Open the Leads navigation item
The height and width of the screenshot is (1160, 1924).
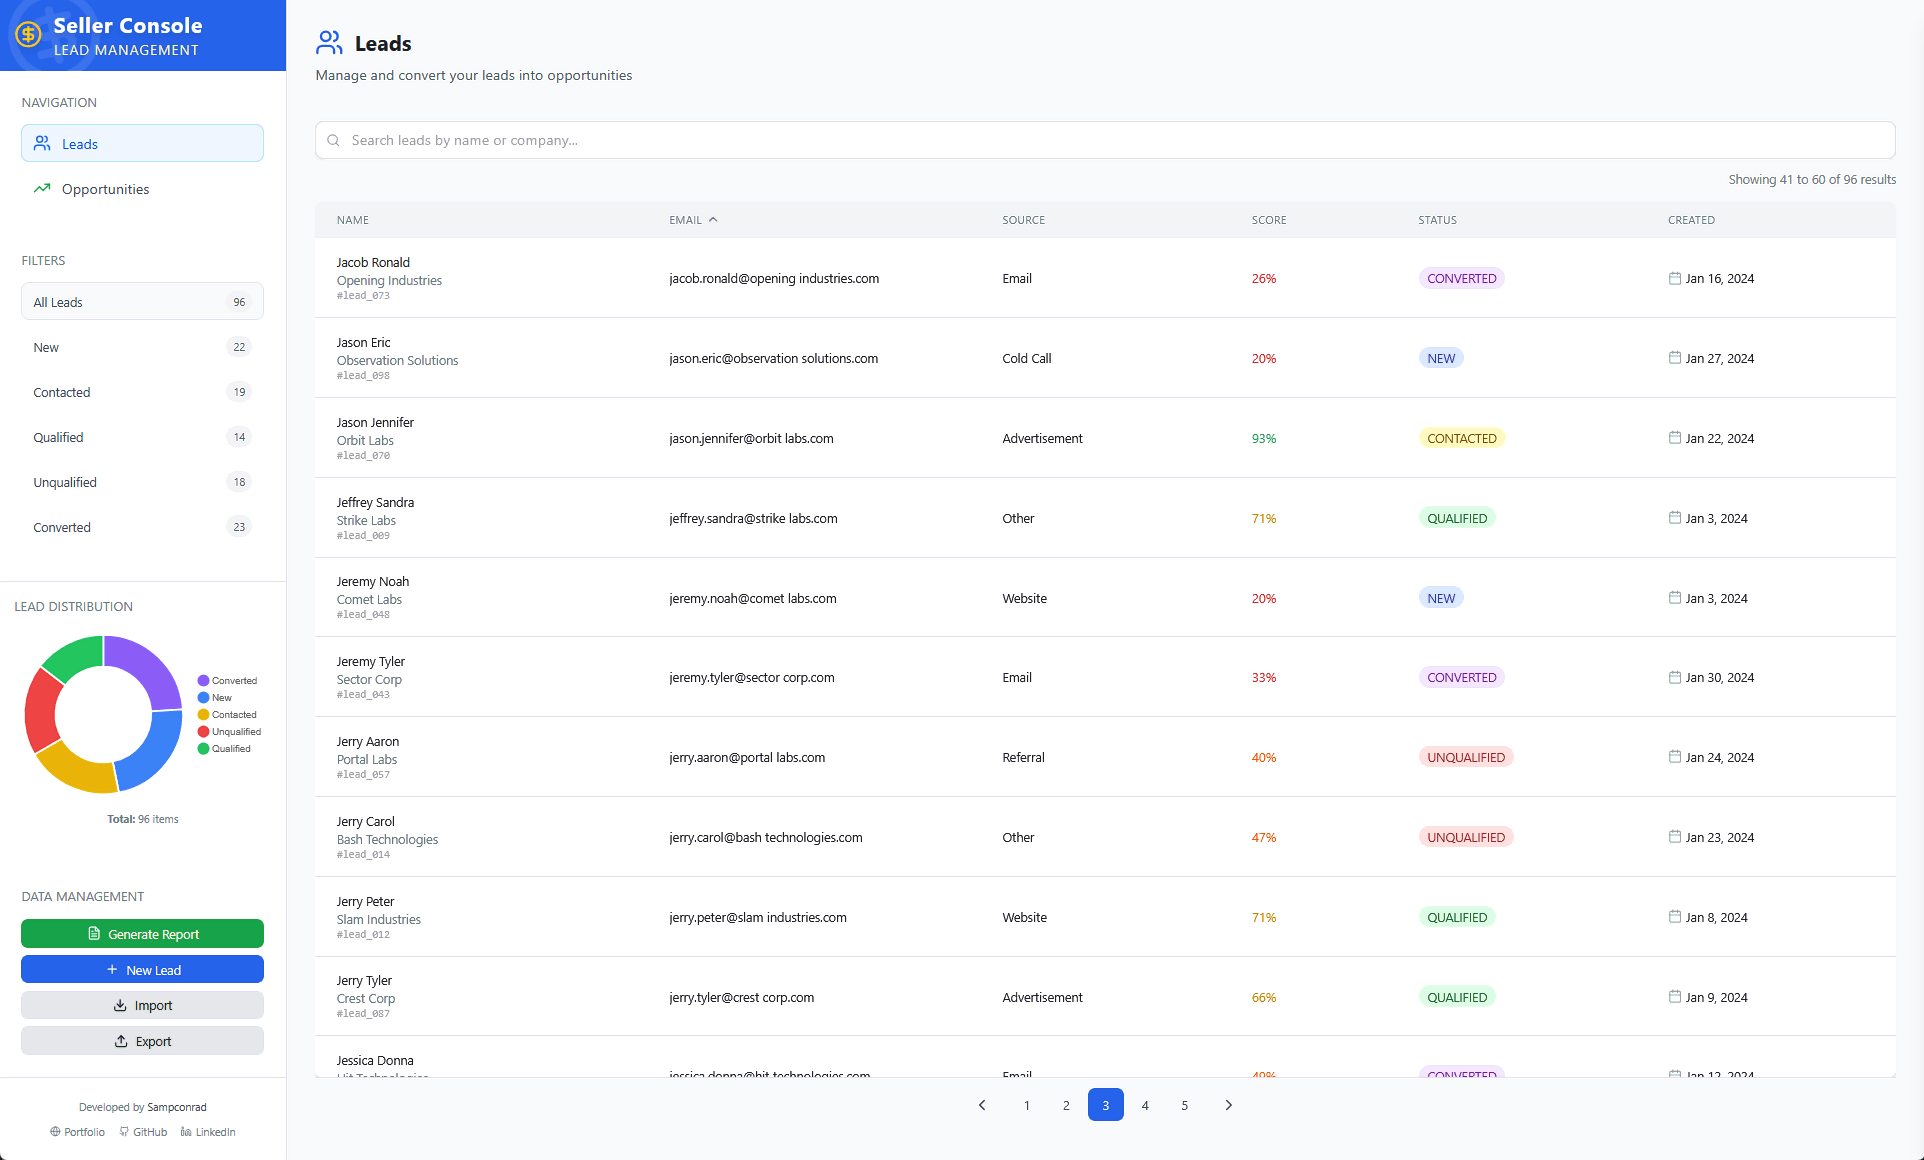(x=142, y=143)
